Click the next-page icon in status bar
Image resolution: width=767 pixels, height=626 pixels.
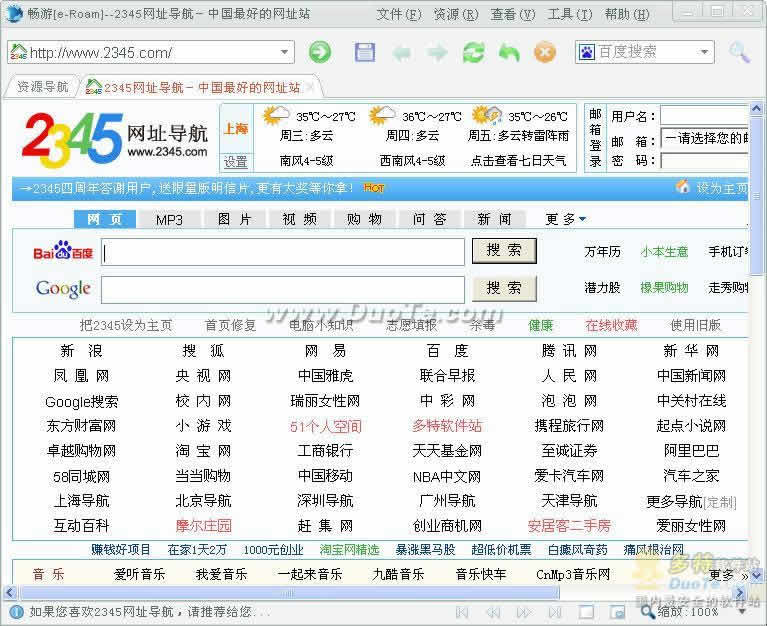tap(523, 612)
